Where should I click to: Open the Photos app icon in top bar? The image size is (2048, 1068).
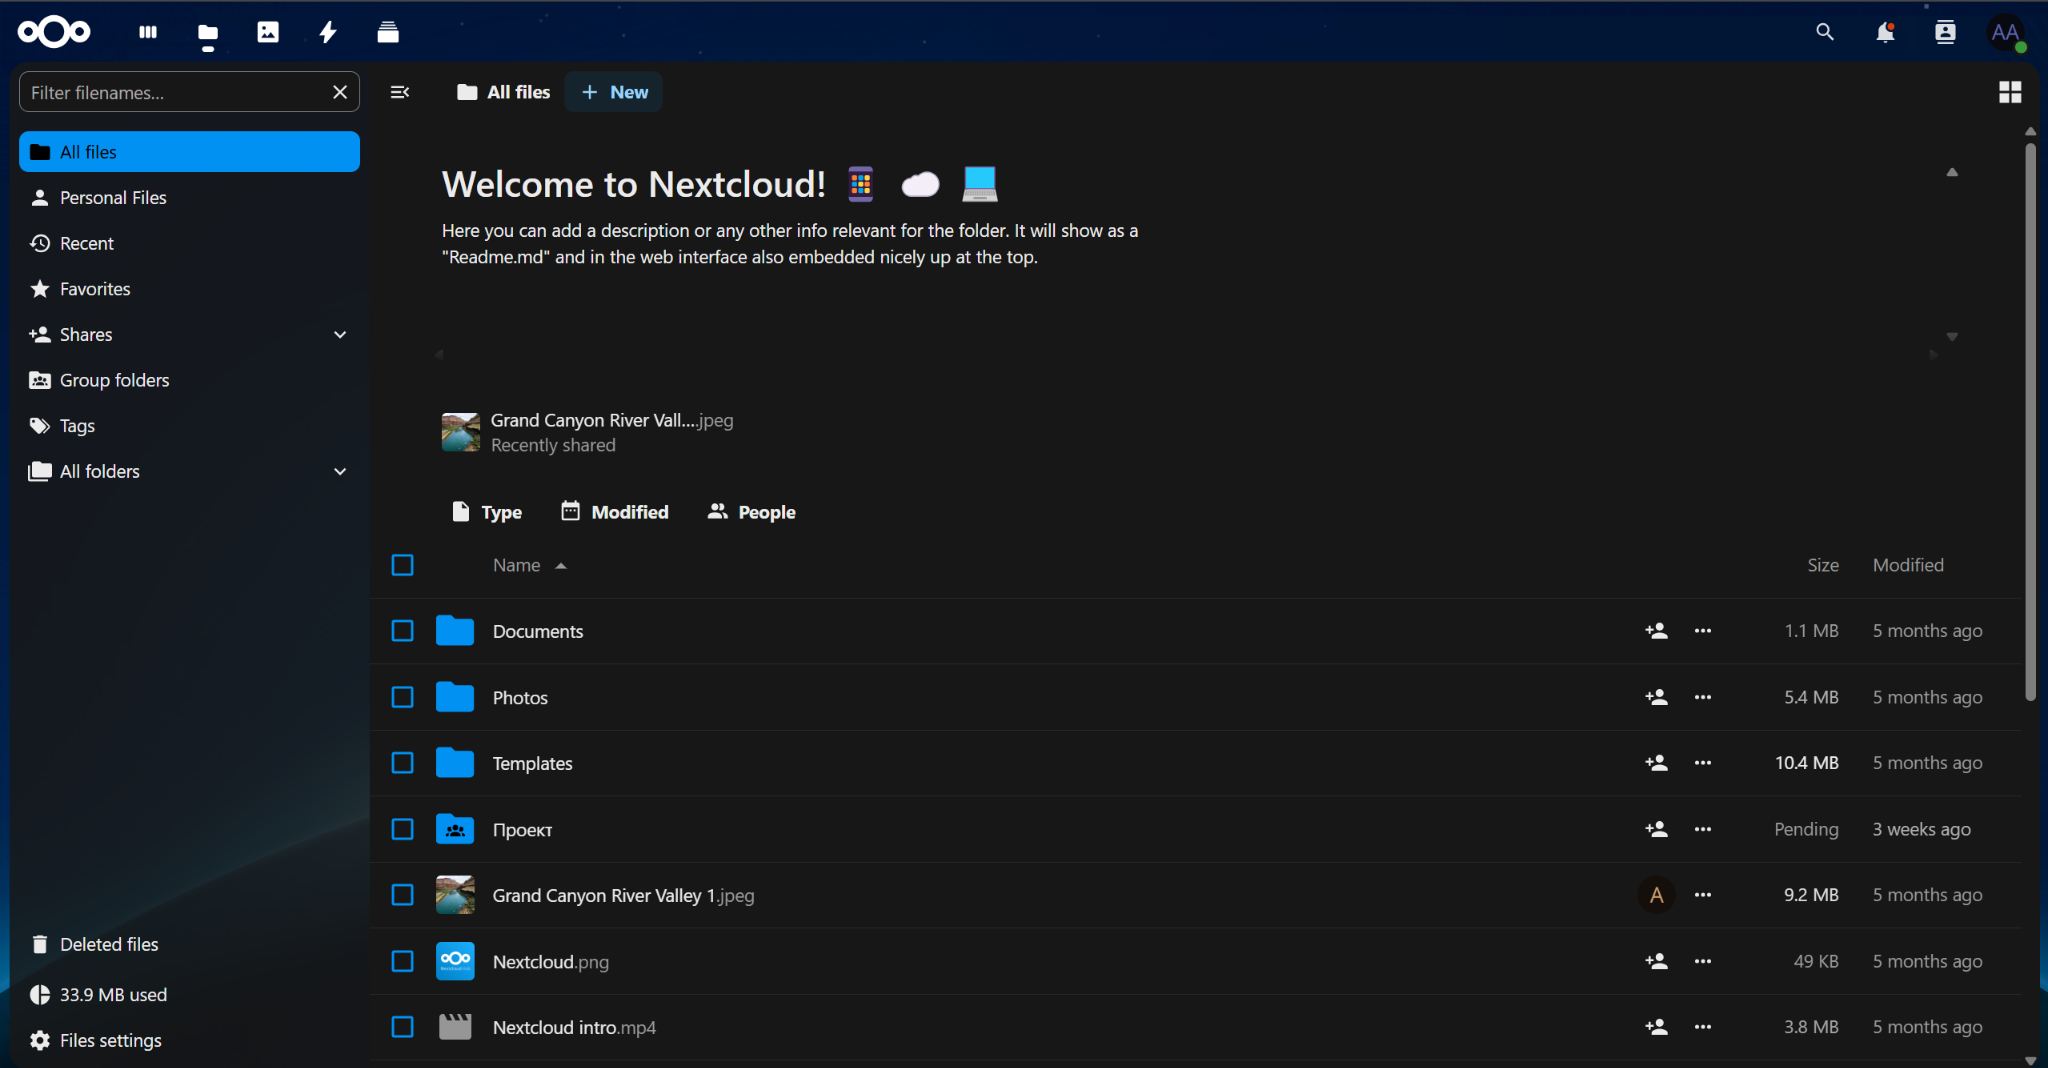click(x=268, y=32)
